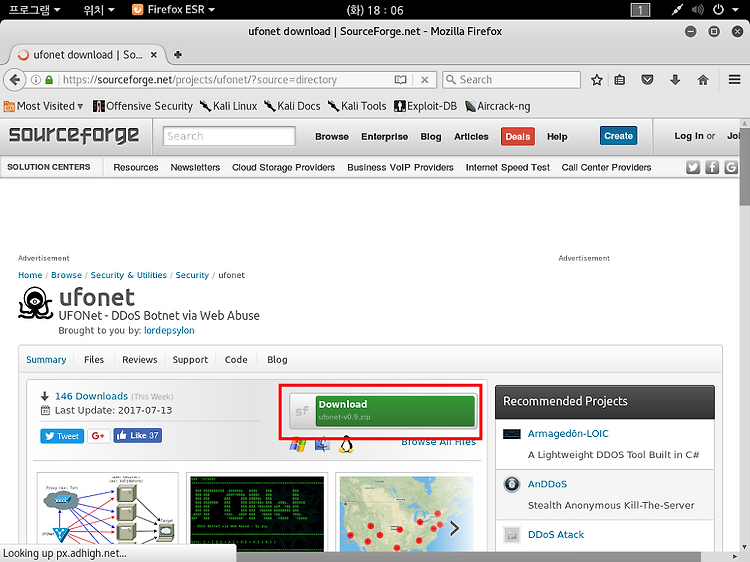Click the ufonet octopus project logo
The image size is (750, 562).
35,303
